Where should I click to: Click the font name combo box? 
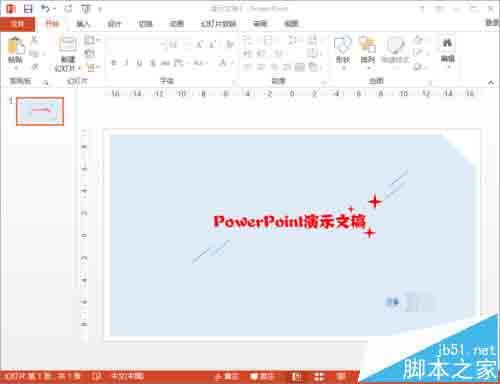[x=133, y=44]
